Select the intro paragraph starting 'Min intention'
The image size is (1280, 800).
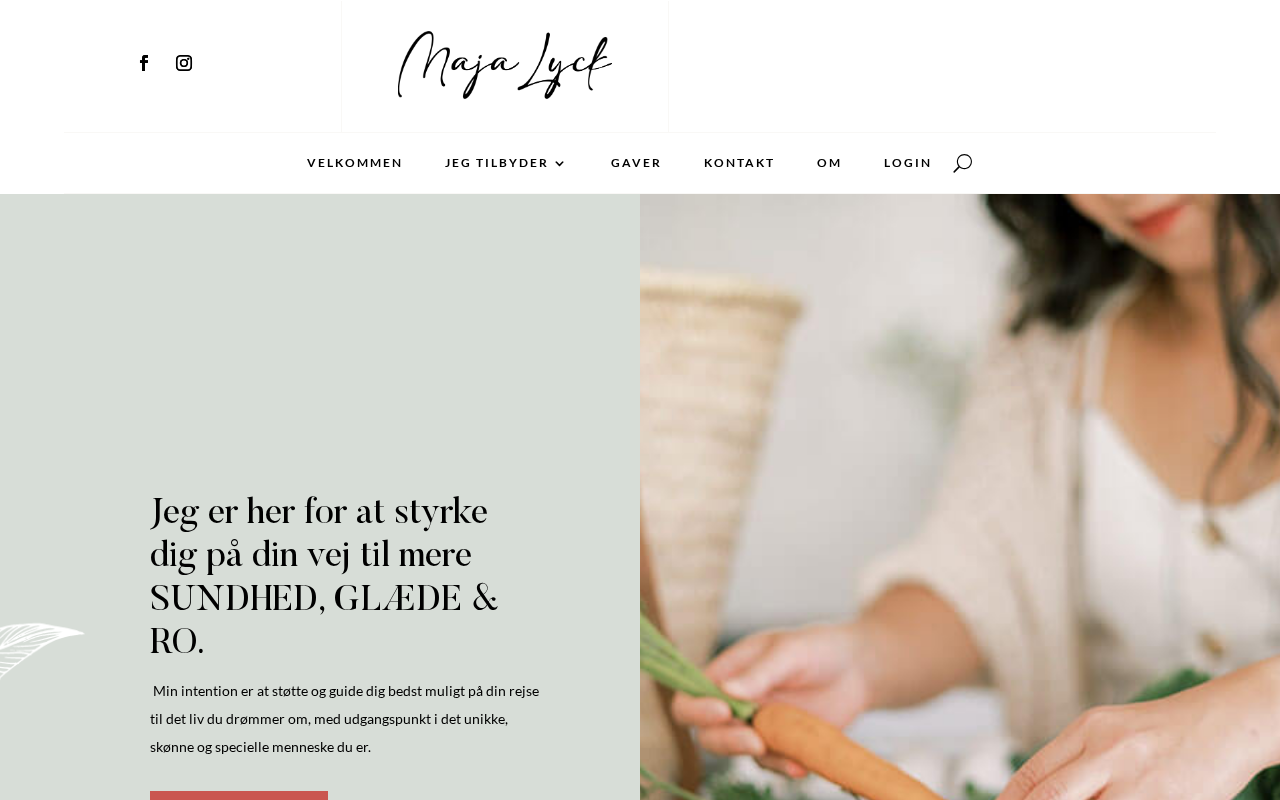click(x=345, y=719)
